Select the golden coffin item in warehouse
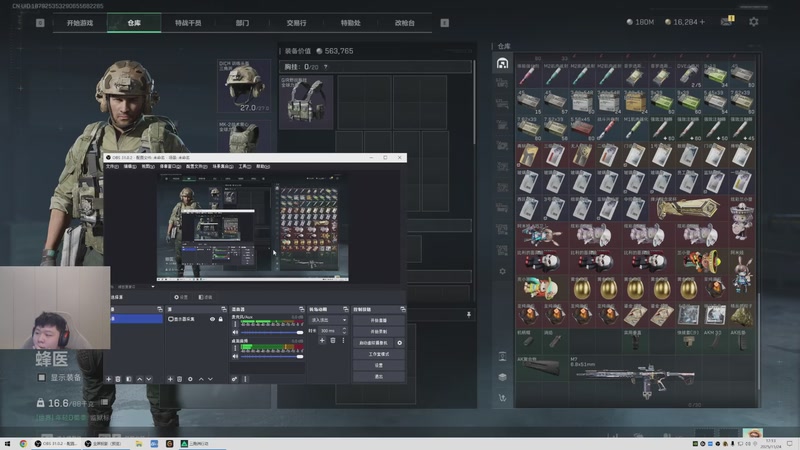This screenshot has width=800, height=450. 687,208
